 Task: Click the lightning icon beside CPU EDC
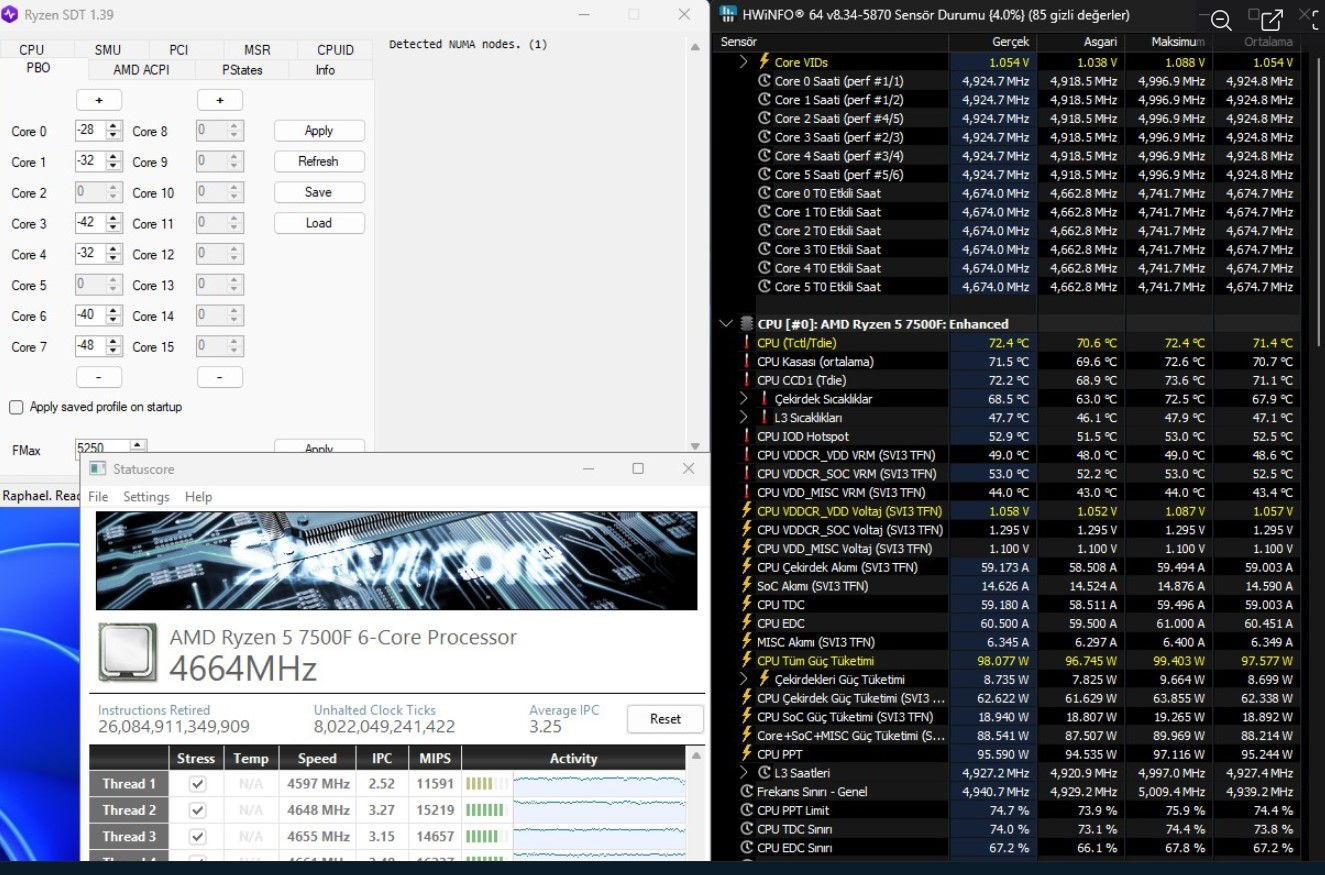click(x=746, y=623)
